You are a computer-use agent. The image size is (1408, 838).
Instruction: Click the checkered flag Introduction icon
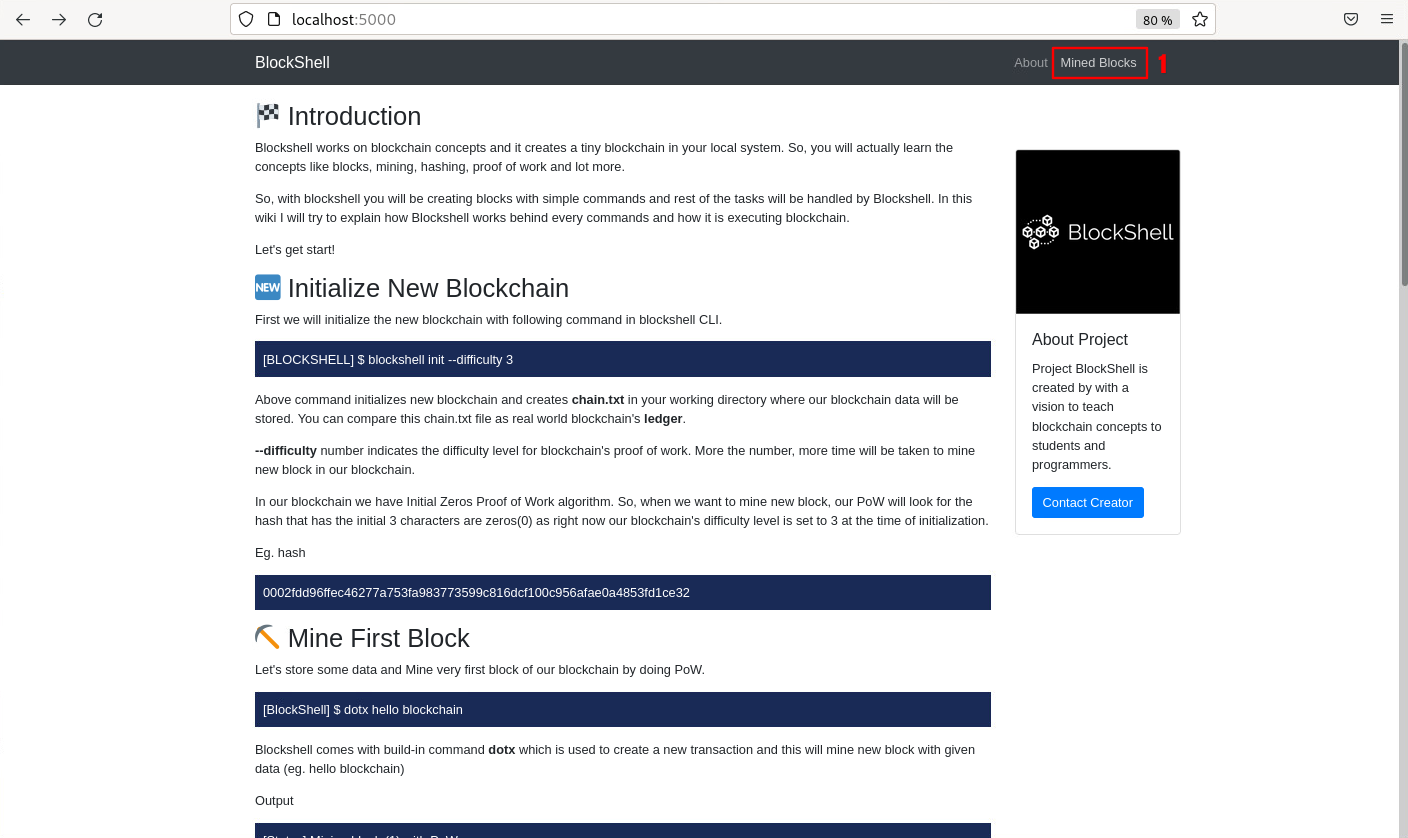point(268,116)
